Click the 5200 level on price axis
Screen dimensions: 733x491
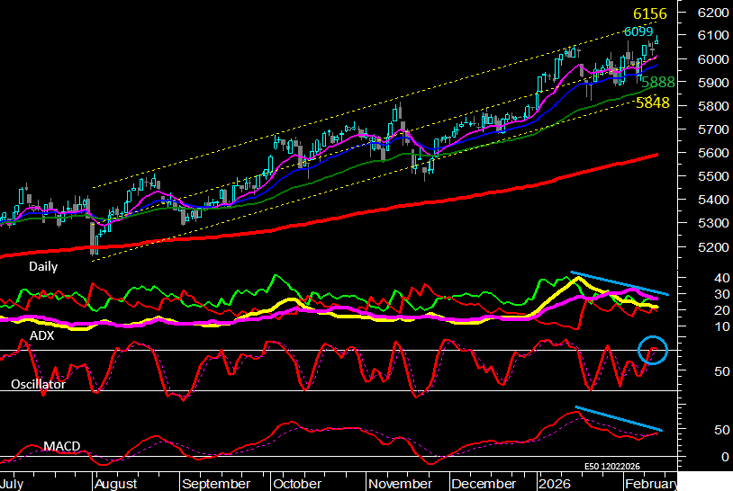click(712, 247)
